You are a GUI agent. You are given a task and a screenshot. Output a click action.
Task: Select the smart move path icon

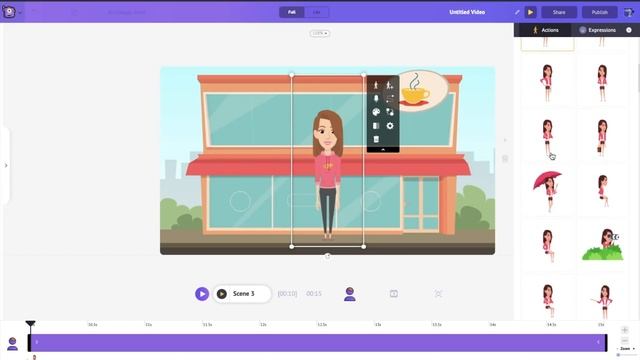(x=390, y=98)
